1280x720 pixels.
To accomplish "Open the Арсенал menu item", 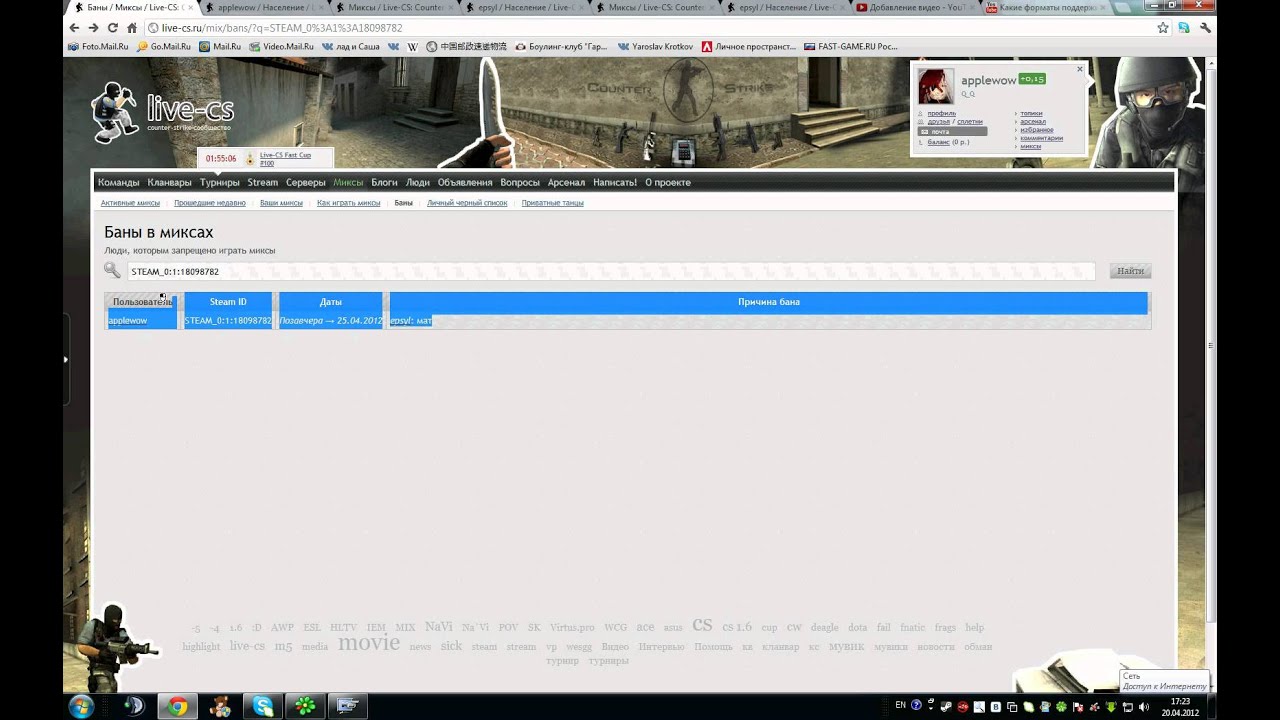I will 566,182.
